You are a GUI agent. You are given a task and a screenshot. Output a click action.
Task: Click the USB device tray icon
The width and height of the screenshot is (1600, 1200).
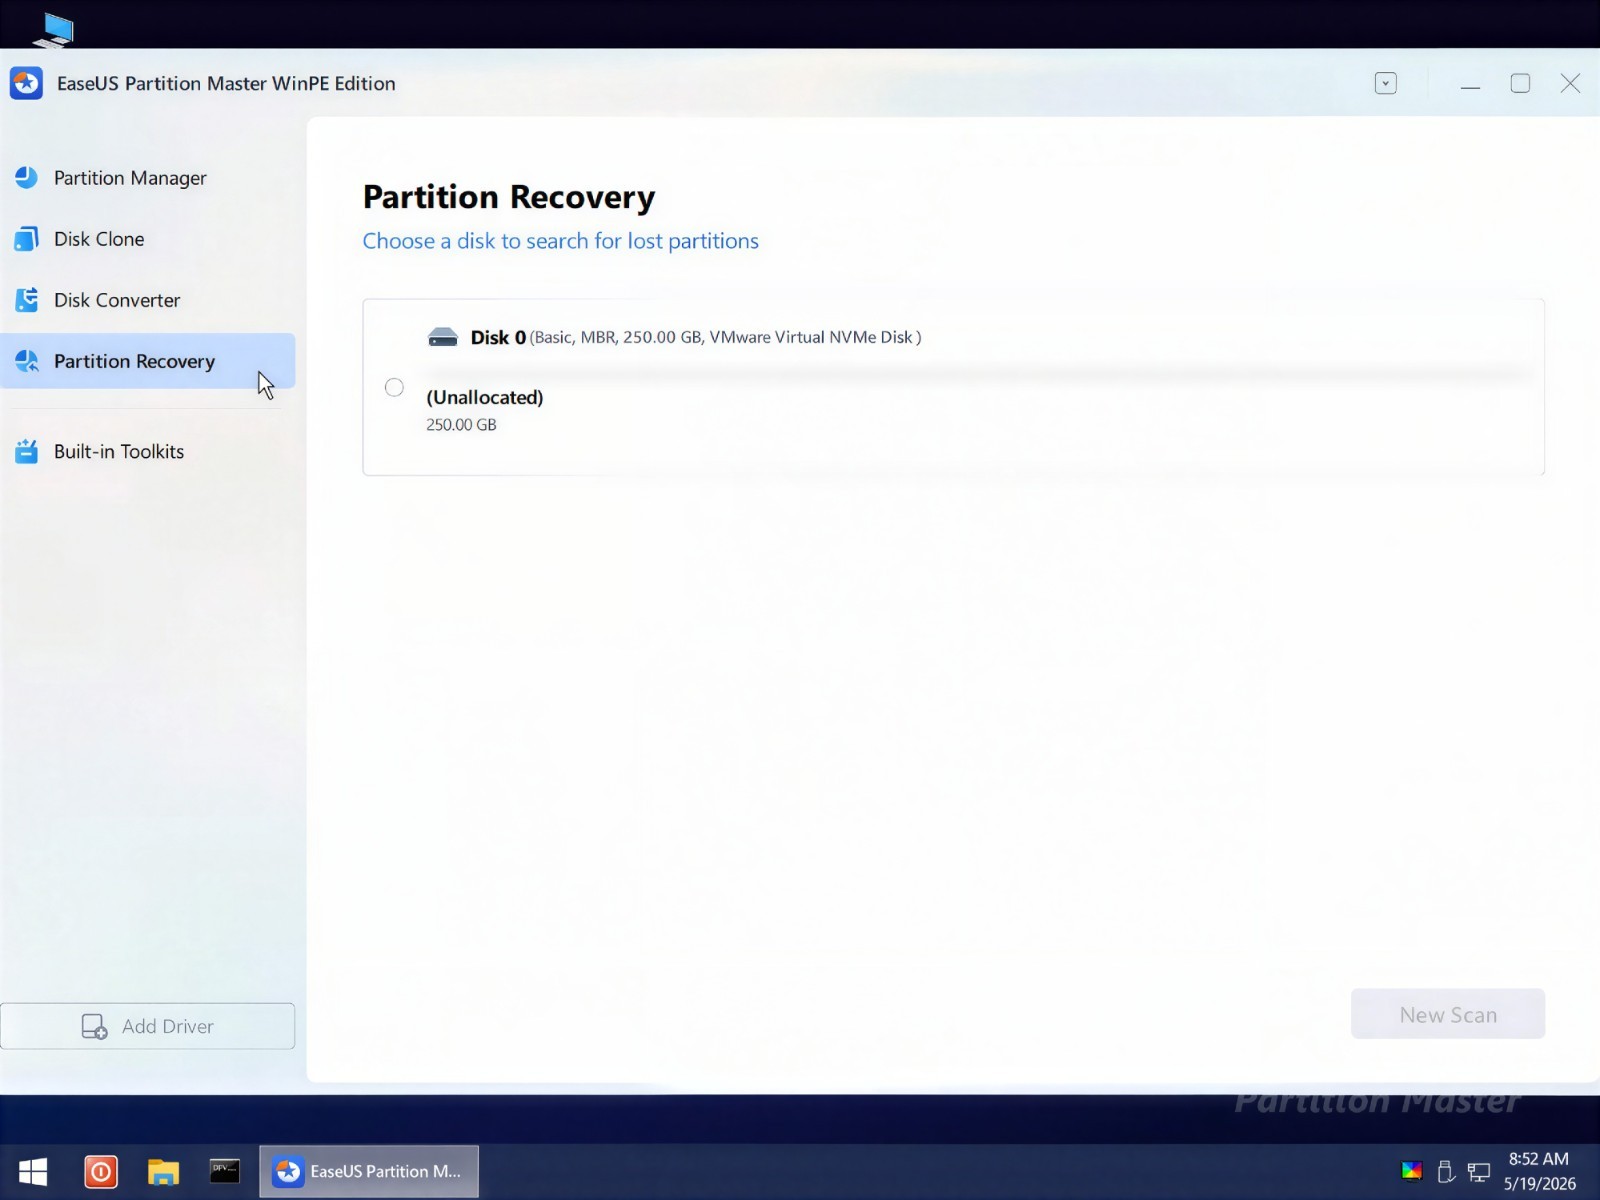(1445, 1171)
